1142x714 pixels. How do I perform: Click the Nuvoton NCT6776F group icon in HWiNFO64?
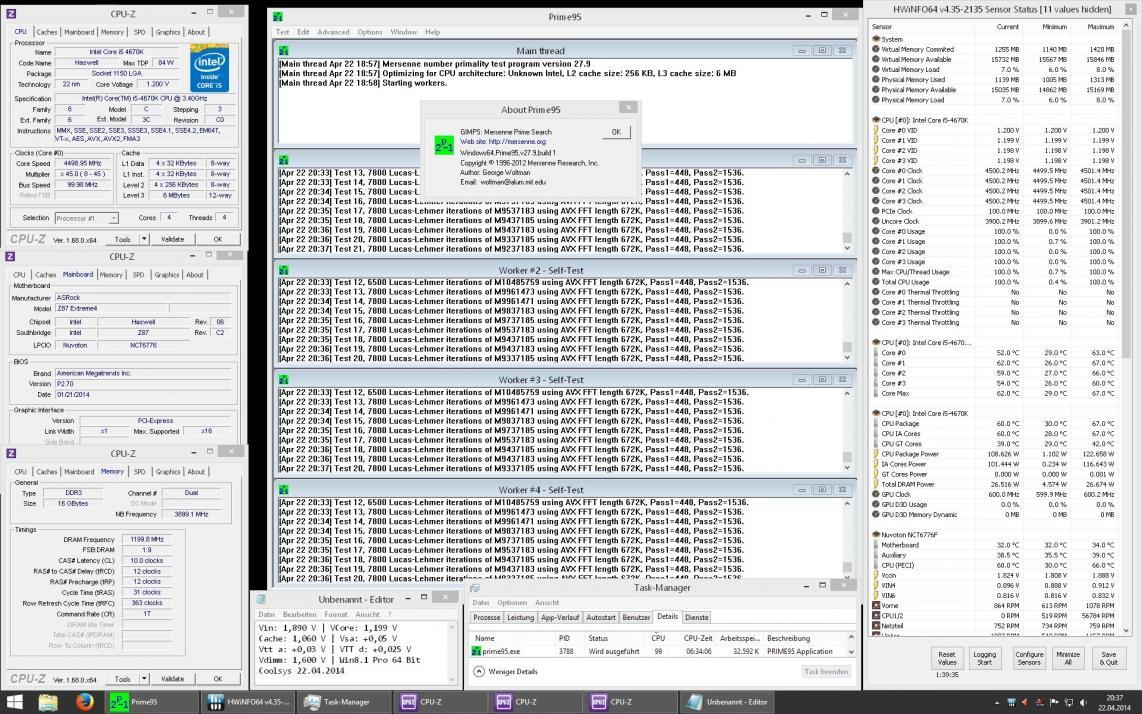point(875,535)
